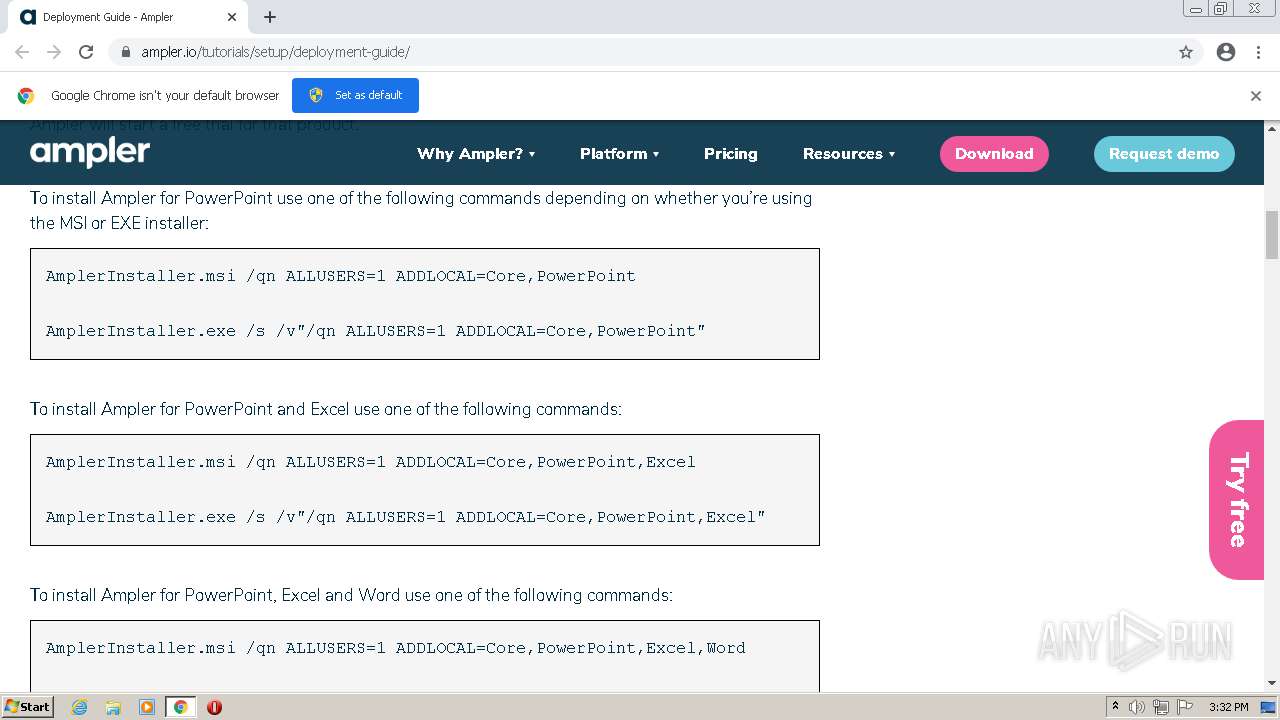
Task: Open the volume speaker tray icon
Action: pos(1137,707)
